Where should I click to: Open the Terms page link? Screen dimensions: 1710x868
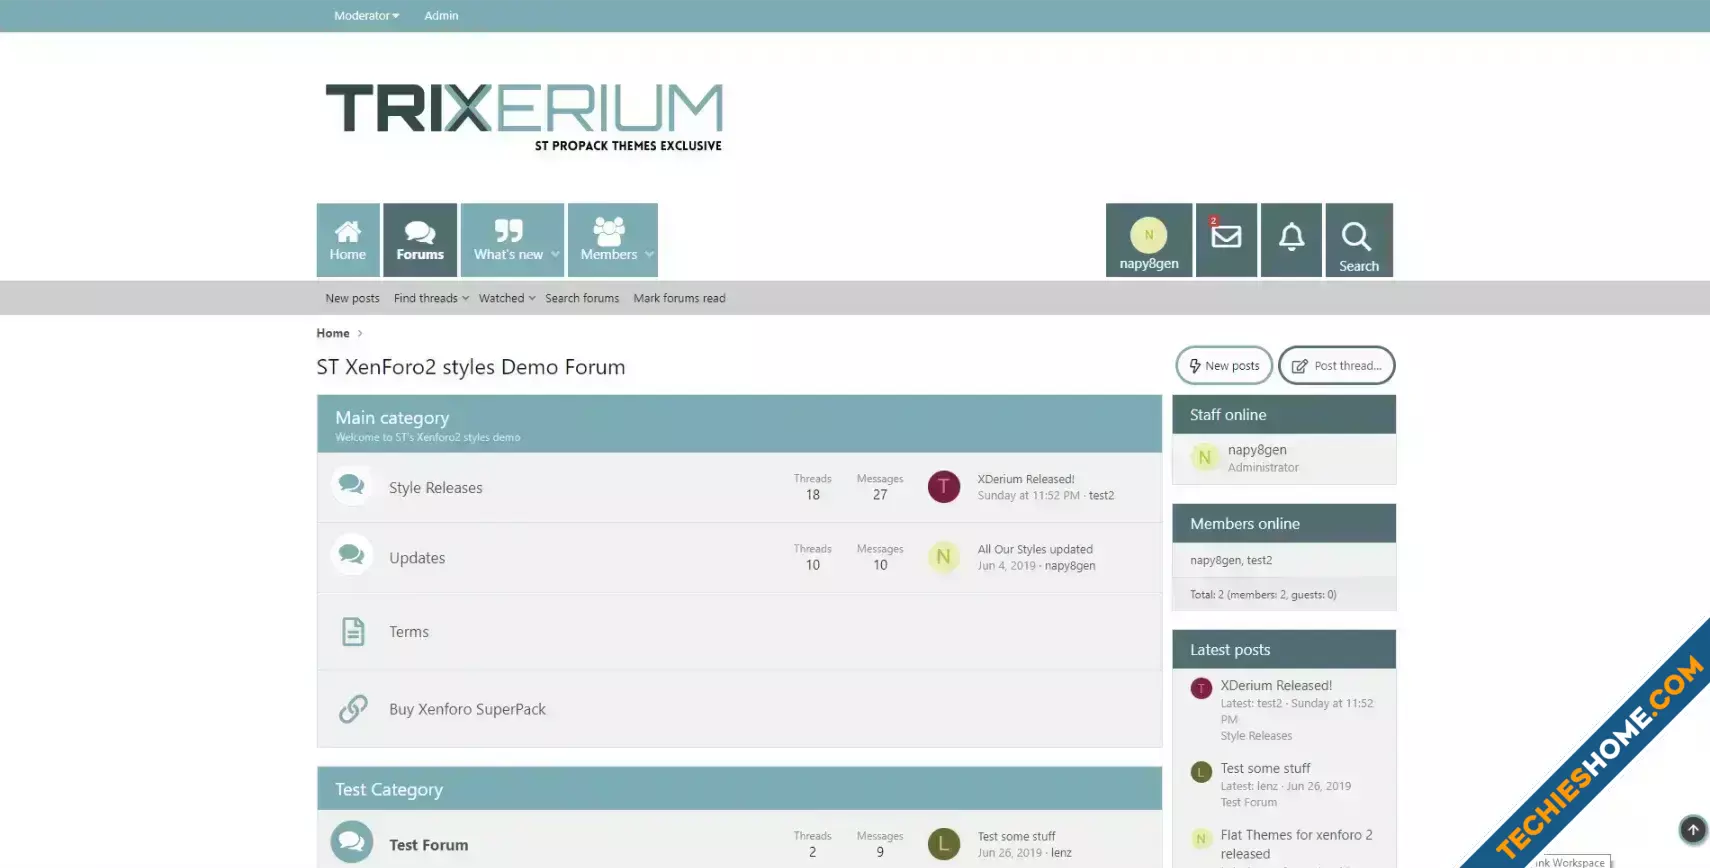click(409, 632)
